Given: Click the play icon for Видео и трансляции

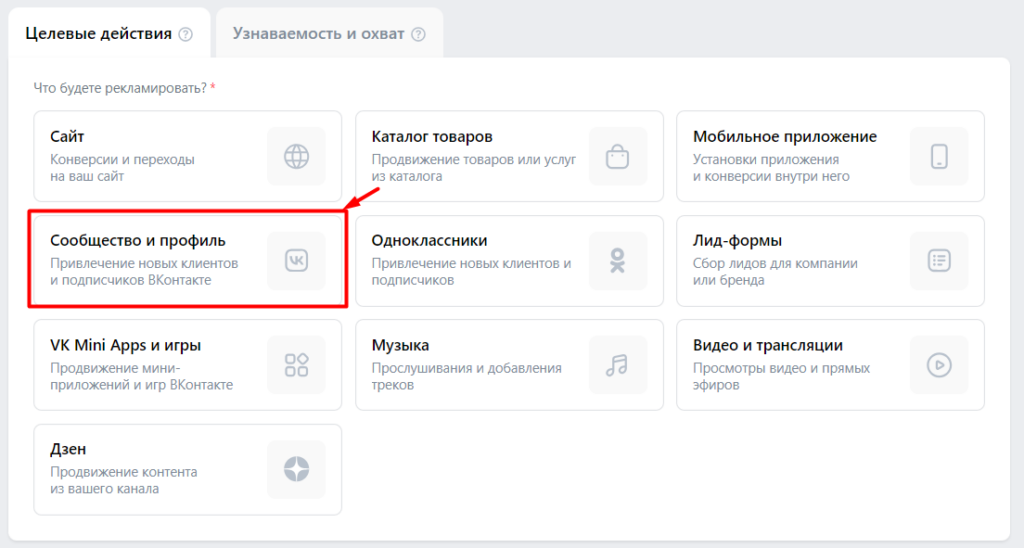Looking at the screenshot, I should [x=938, y=365].
